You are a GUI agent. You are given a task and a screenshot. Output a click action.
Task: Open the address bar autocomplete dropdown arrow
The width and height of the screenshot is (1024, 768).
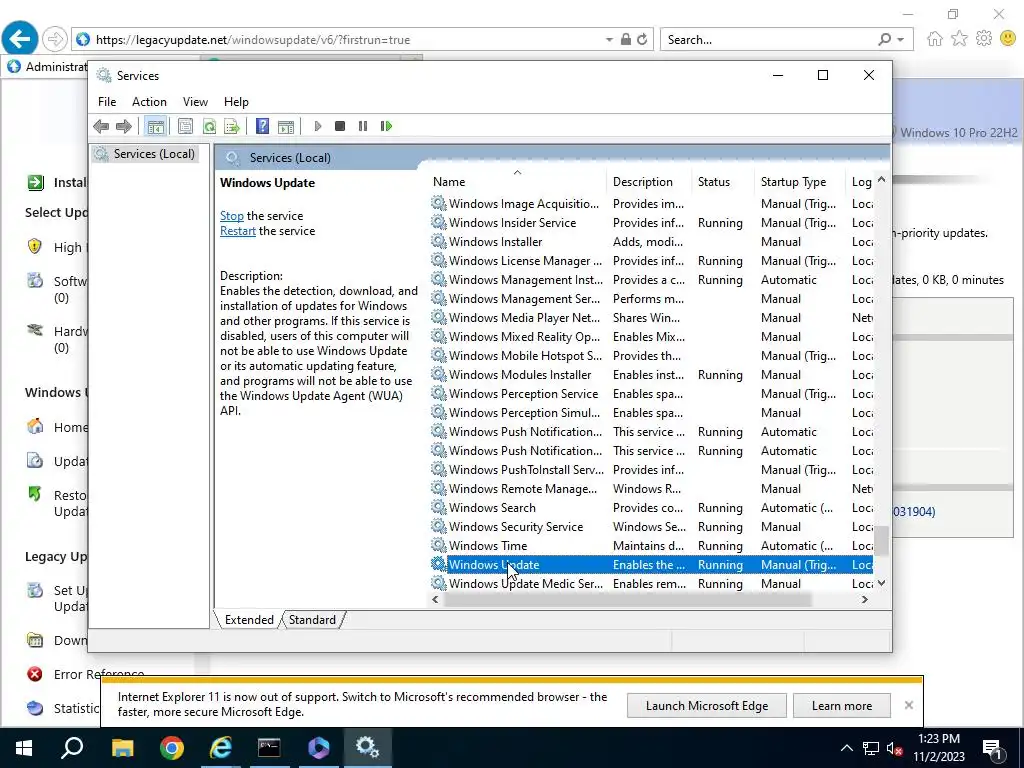609,40
